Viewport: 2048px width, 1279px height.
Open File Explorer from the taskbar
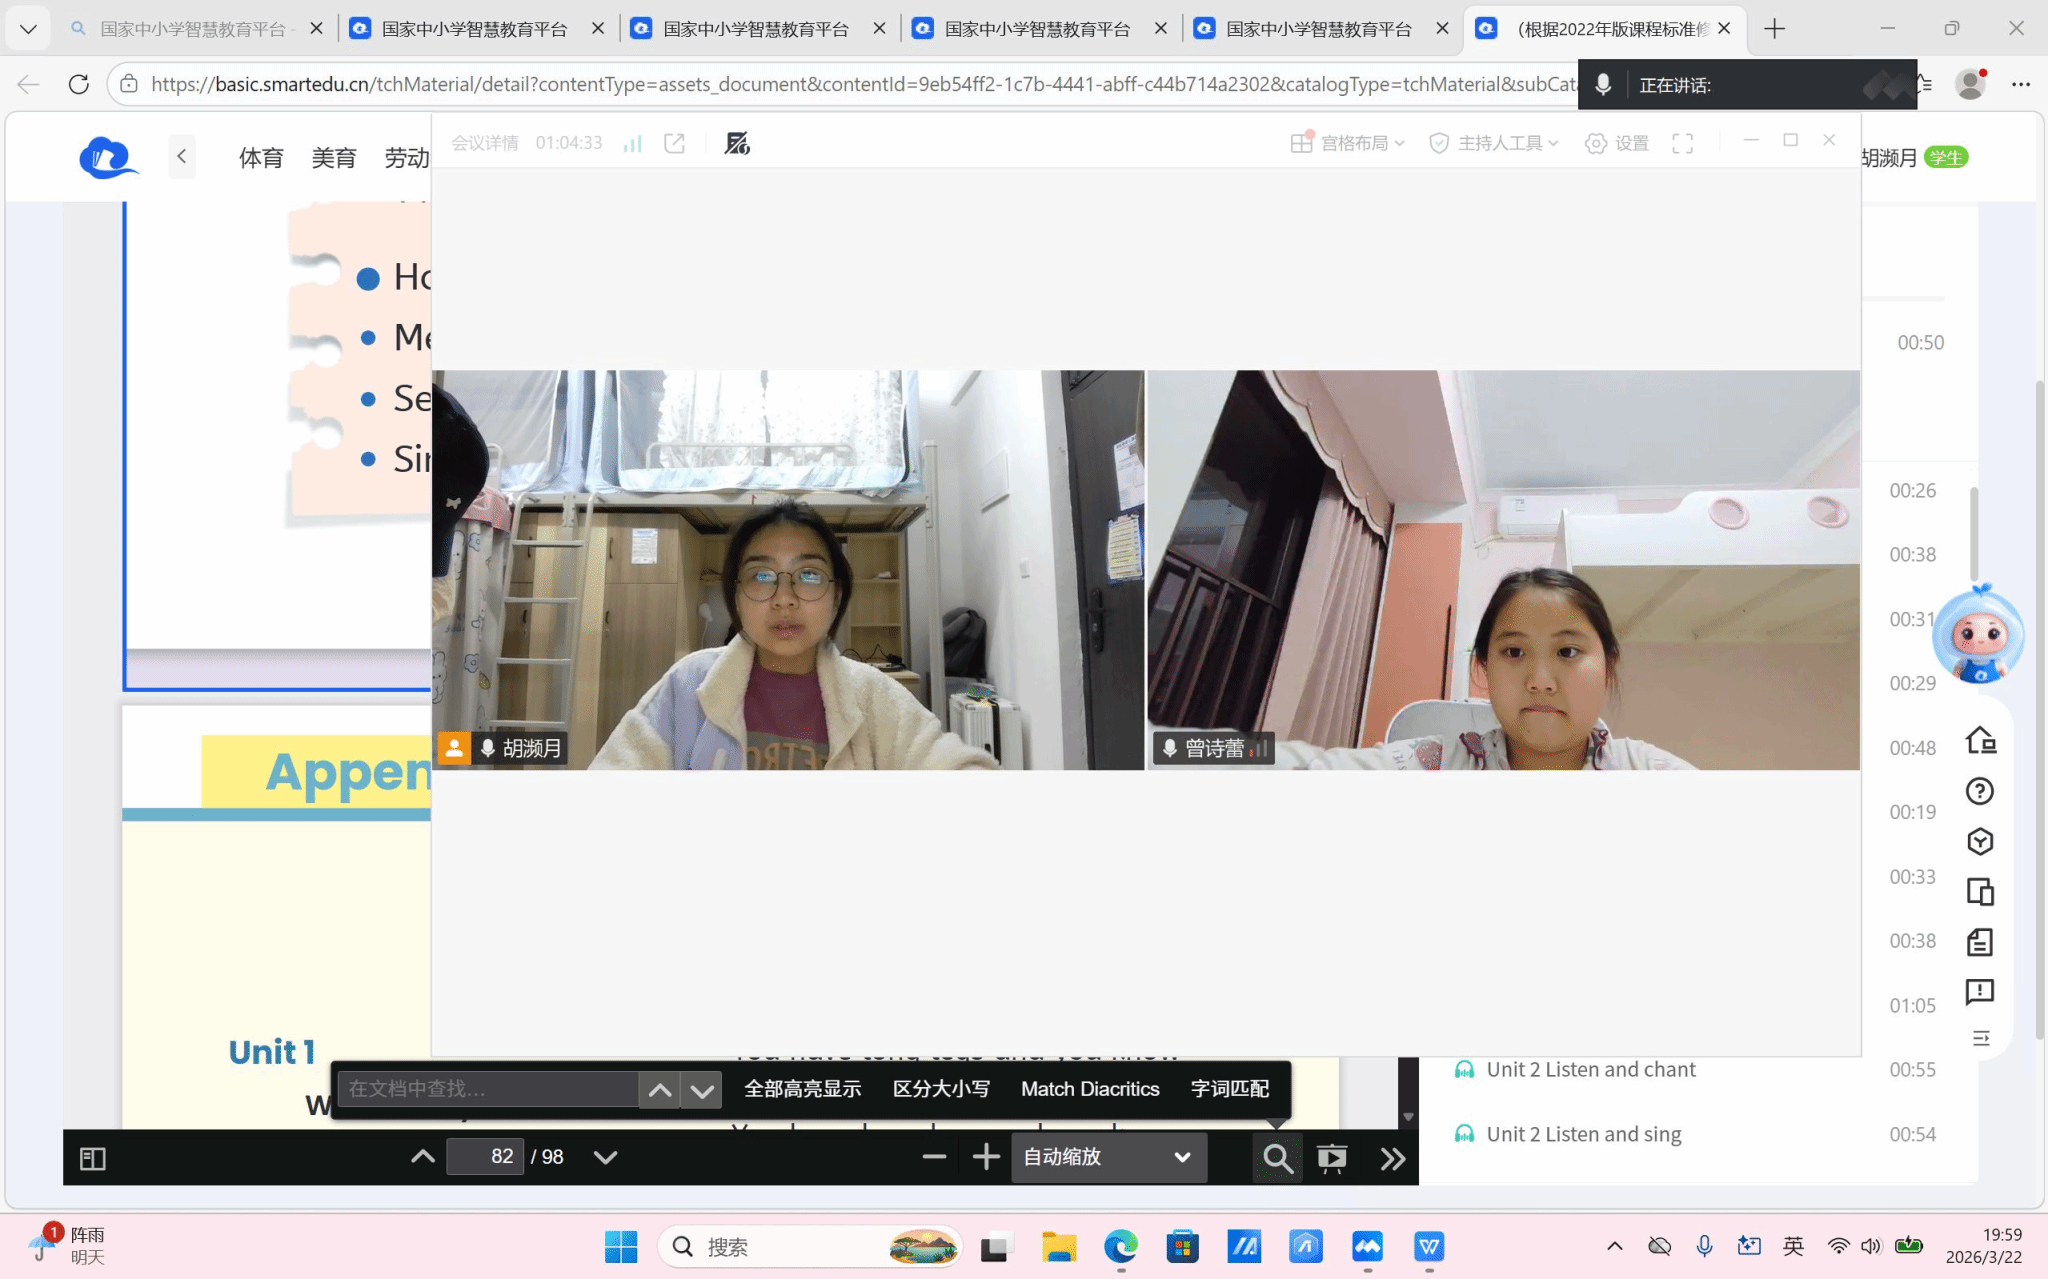coord(1059,1247)
